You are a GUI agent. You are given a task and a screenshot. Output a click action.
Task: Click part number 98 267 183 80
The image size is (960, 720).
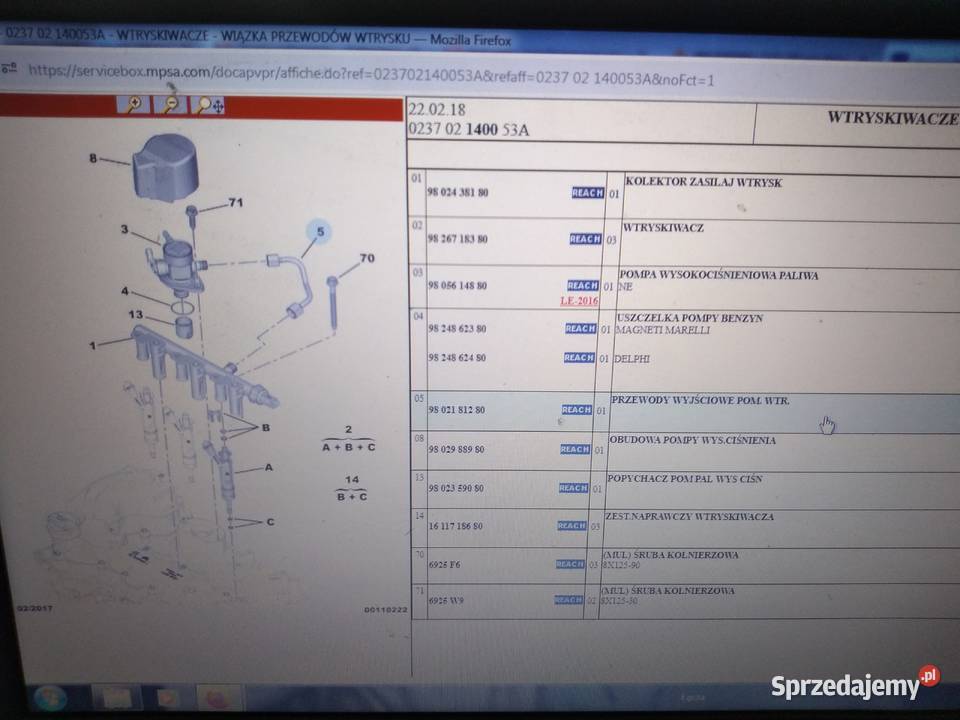coord(457,240)
